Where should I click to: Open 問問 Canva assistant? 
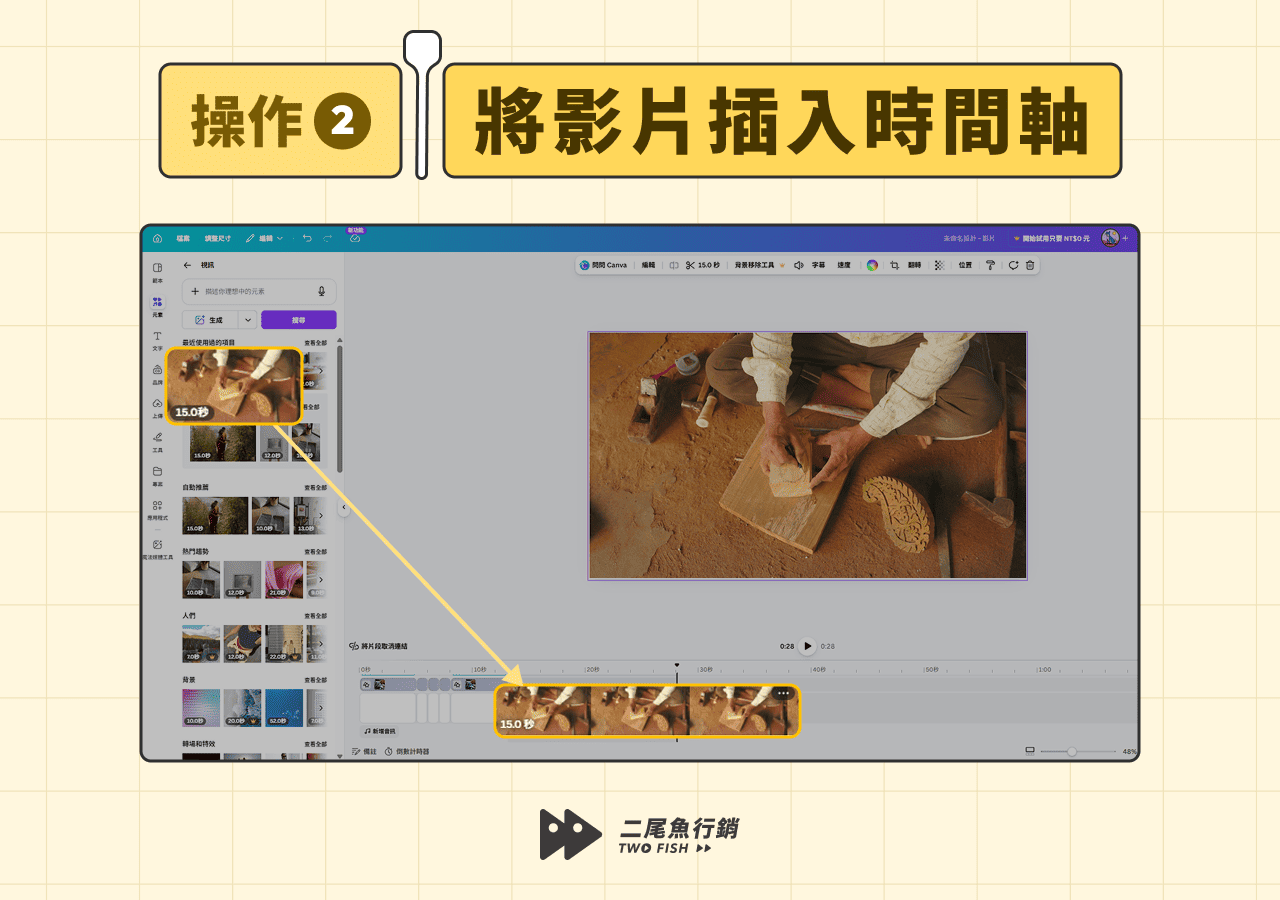[x=603, y=265]
